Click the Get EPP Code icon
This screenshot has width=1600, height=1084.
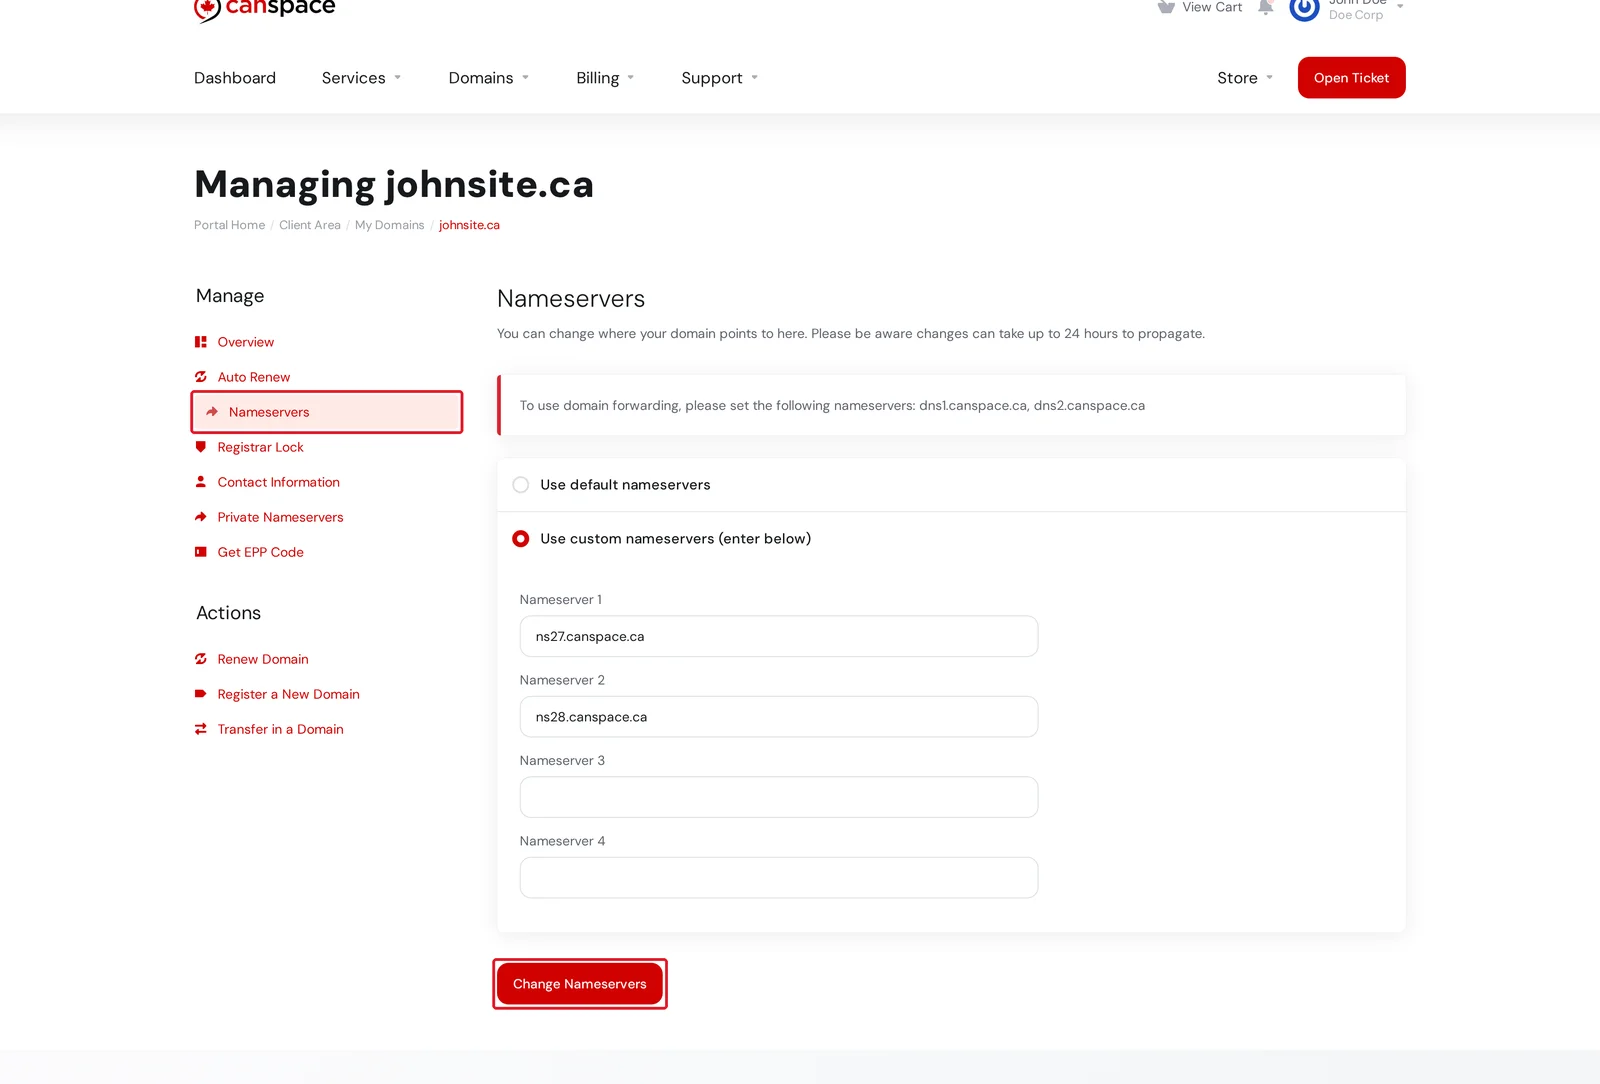pos(201,552)
